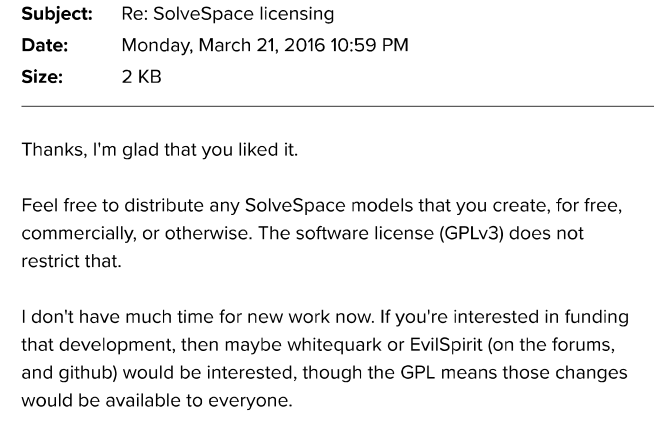Click the Date field label
This screenshot has height=430, width=654.
coord(43,46)
